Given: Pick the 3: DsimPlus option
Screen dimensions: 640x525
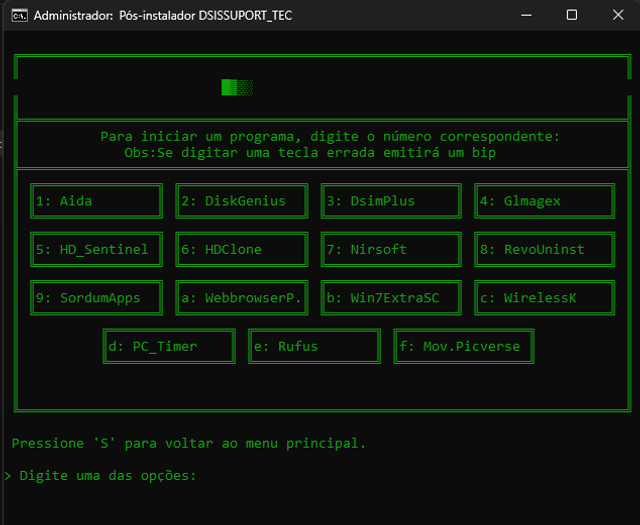Looking at the screenshot, I should (386, 201).
